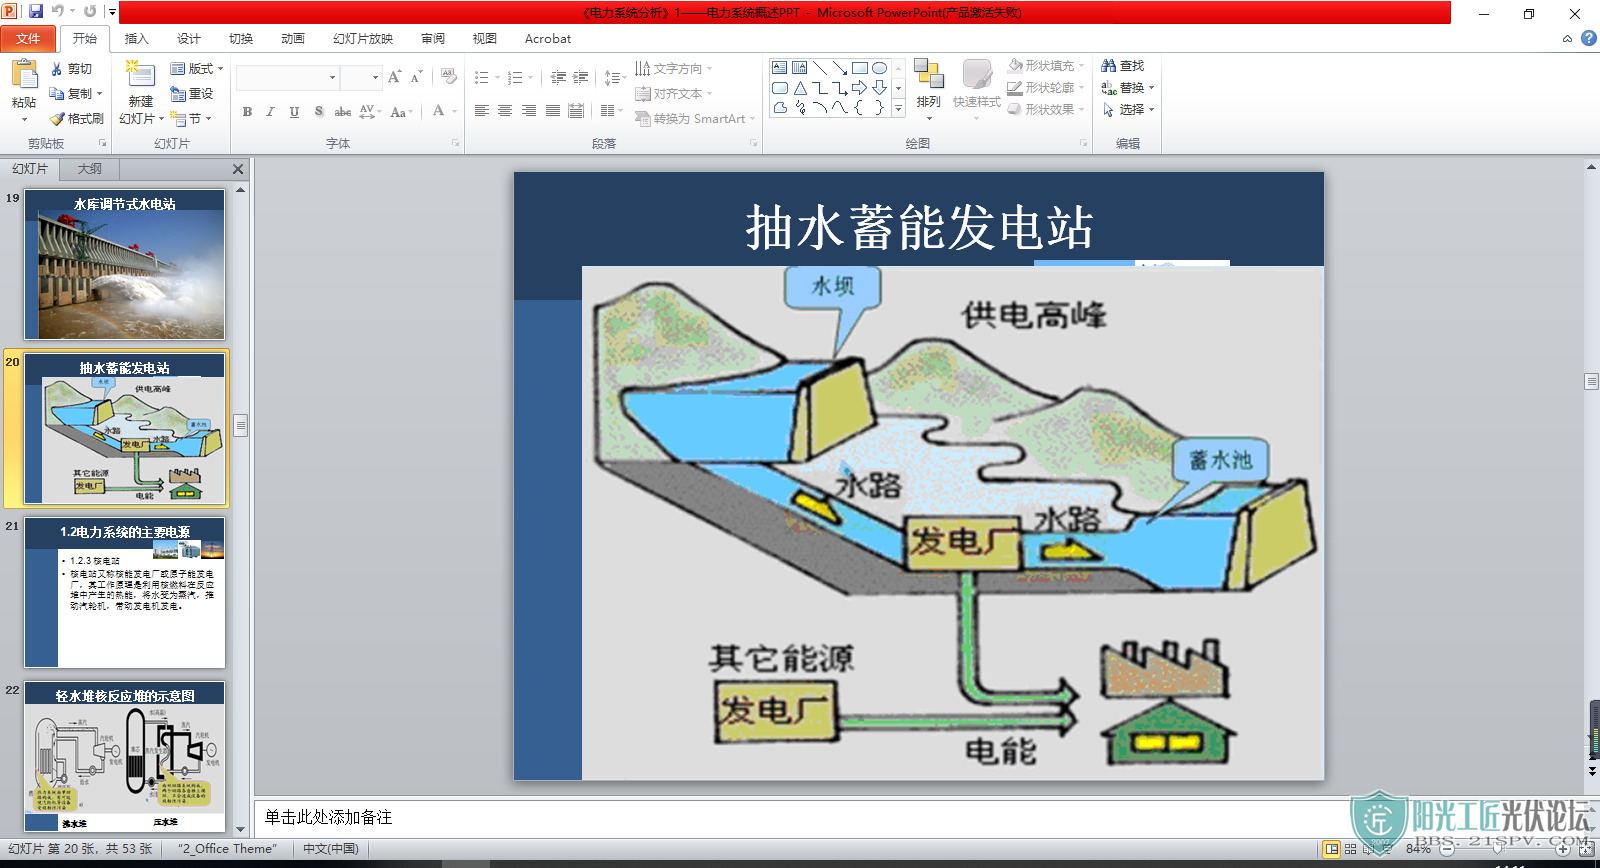The height and width of the screenshot is (868, 1600).
Task: Set paragraph alignment to Center
Action: [x=505, y=111]
